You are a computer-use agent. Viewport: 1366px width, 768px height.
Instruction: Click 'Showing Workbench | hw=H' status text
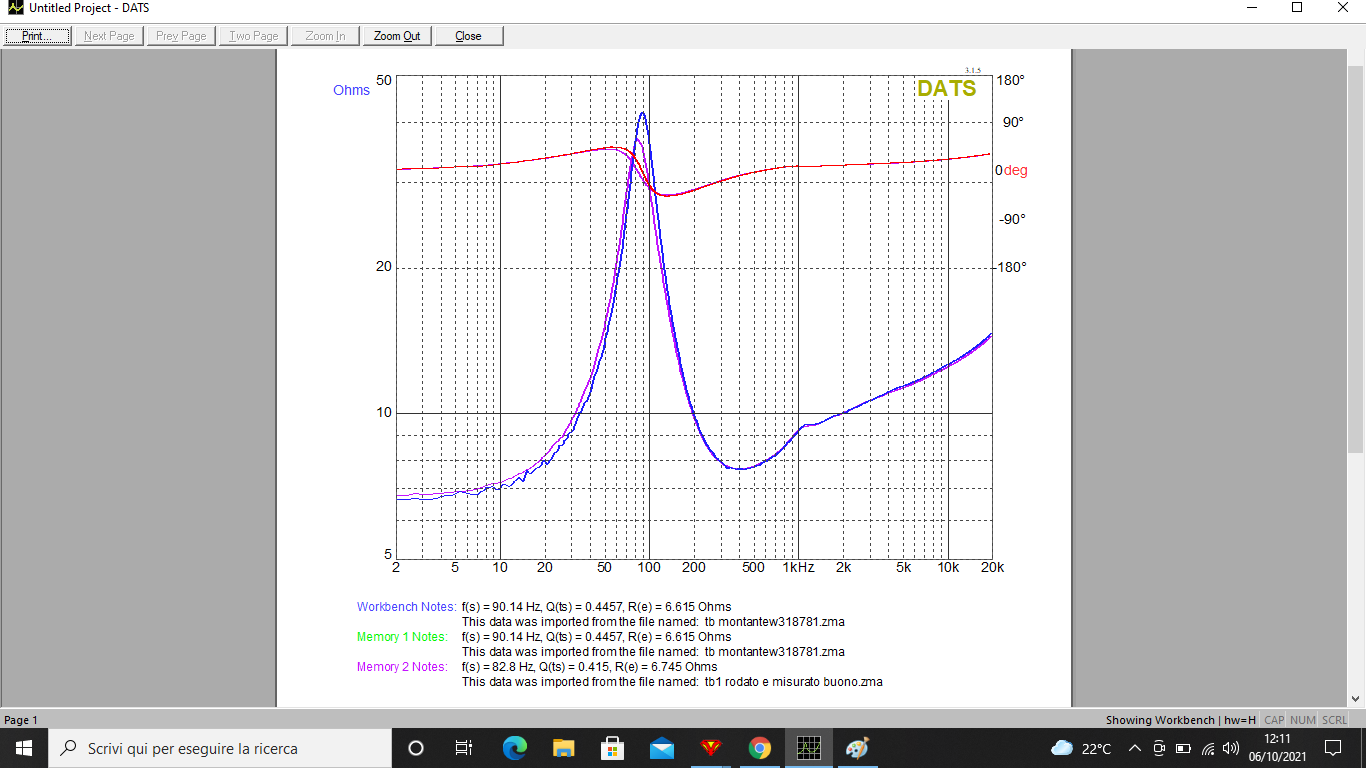coord(1180,720)
